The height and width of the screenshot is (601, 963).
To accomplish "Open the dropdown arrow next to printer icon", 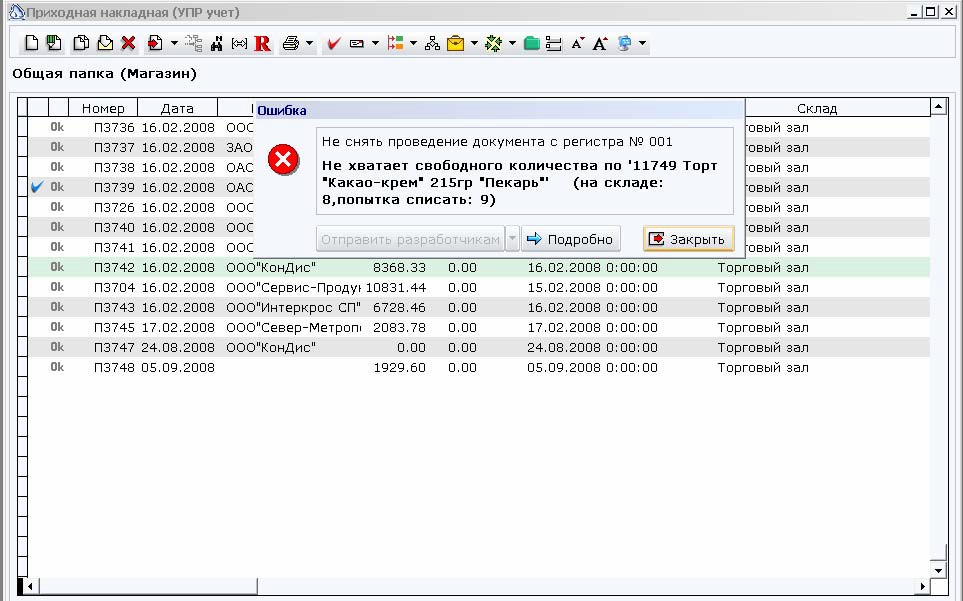I will pyautogui.click(x=309, y=43).
